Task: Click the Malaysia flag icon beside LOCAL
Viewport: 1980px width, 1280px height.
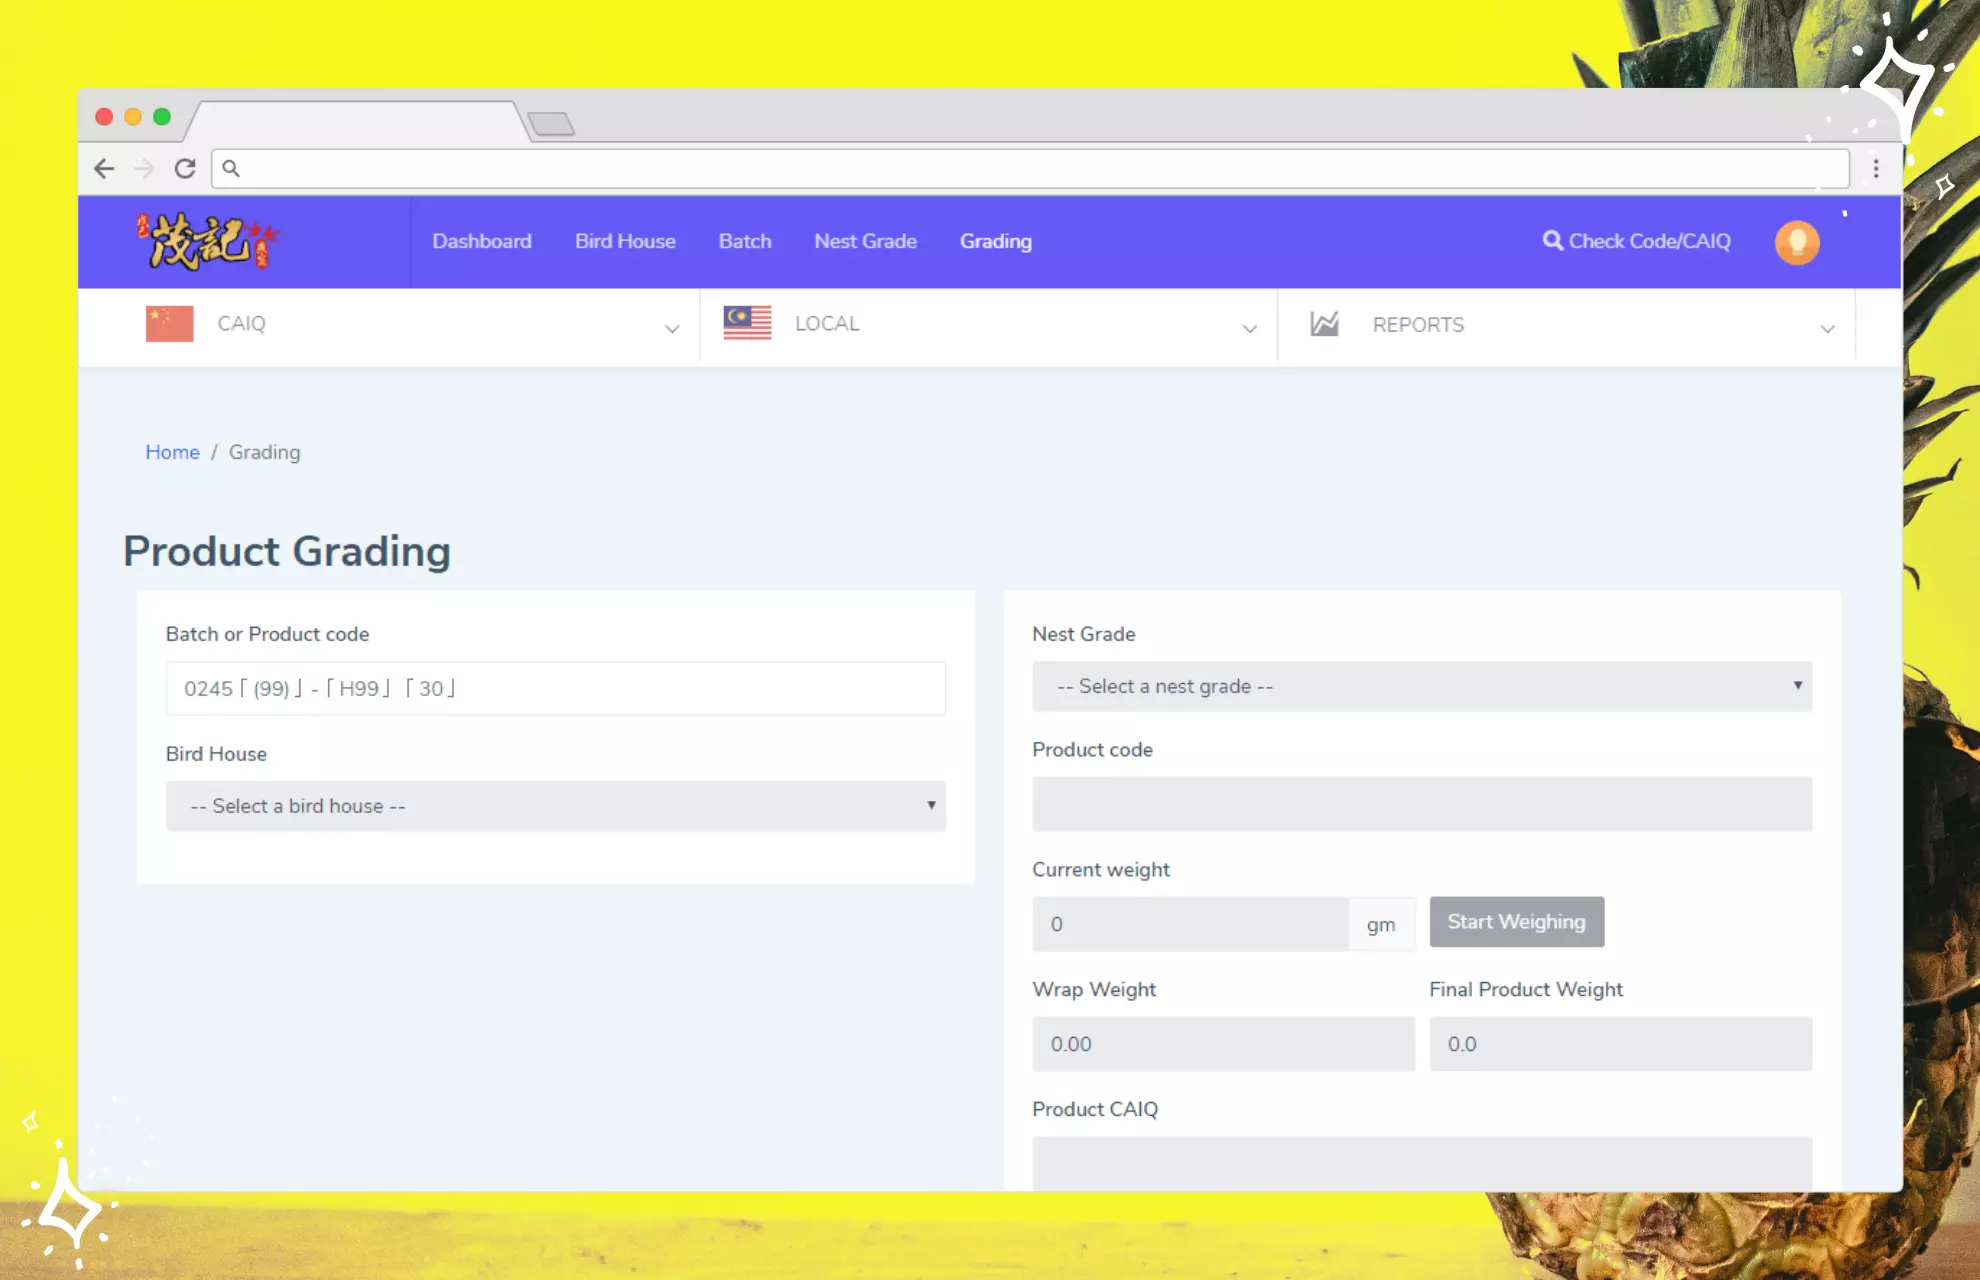Action: pos(746,323)
